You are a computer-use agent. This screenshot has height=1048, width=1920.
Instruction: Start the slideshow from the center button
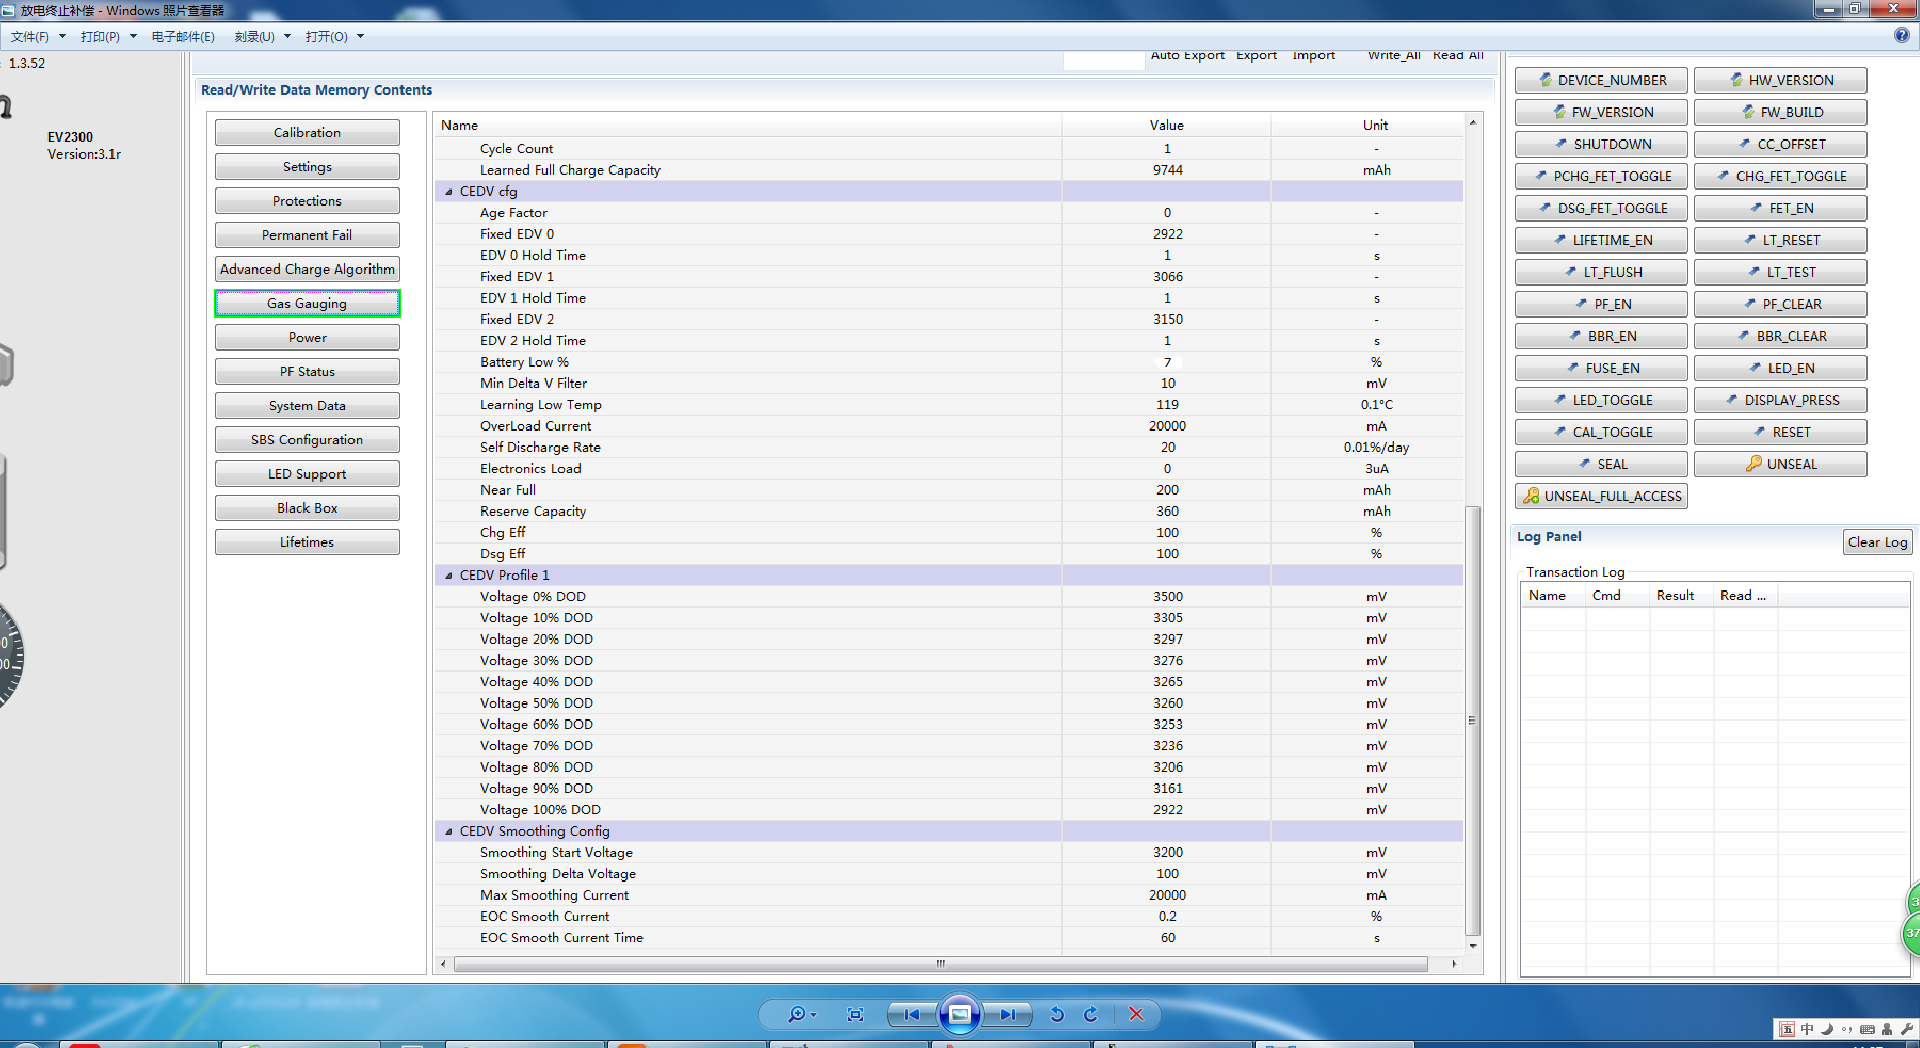pyautogui.click(x=959, y=1014)
